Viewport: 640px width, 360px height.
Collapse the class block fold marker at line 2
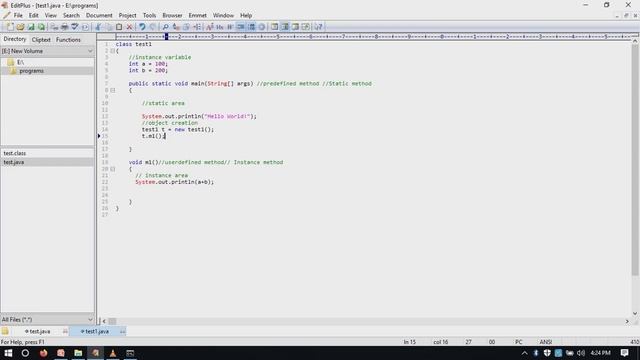tap(113, 51)
